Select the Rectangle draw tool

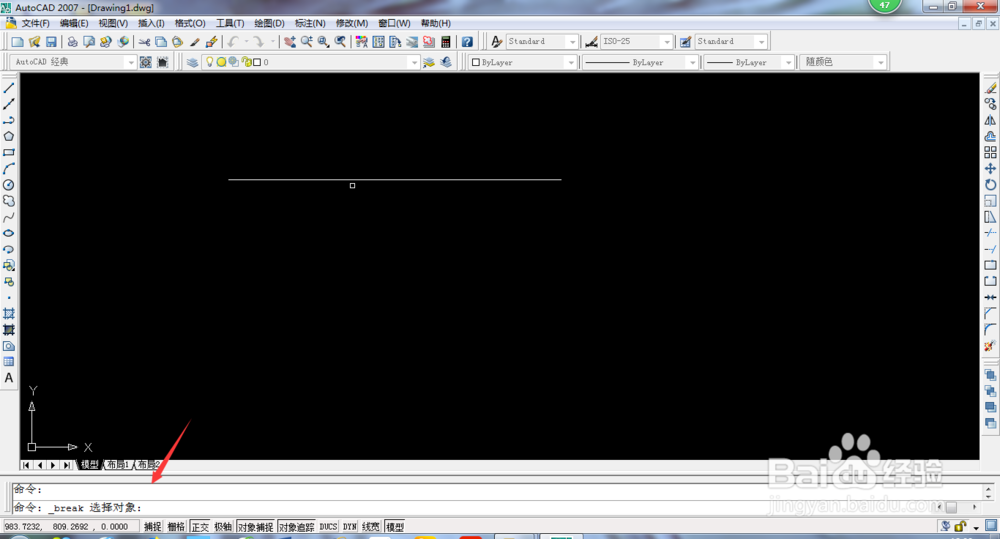point(9,152)
